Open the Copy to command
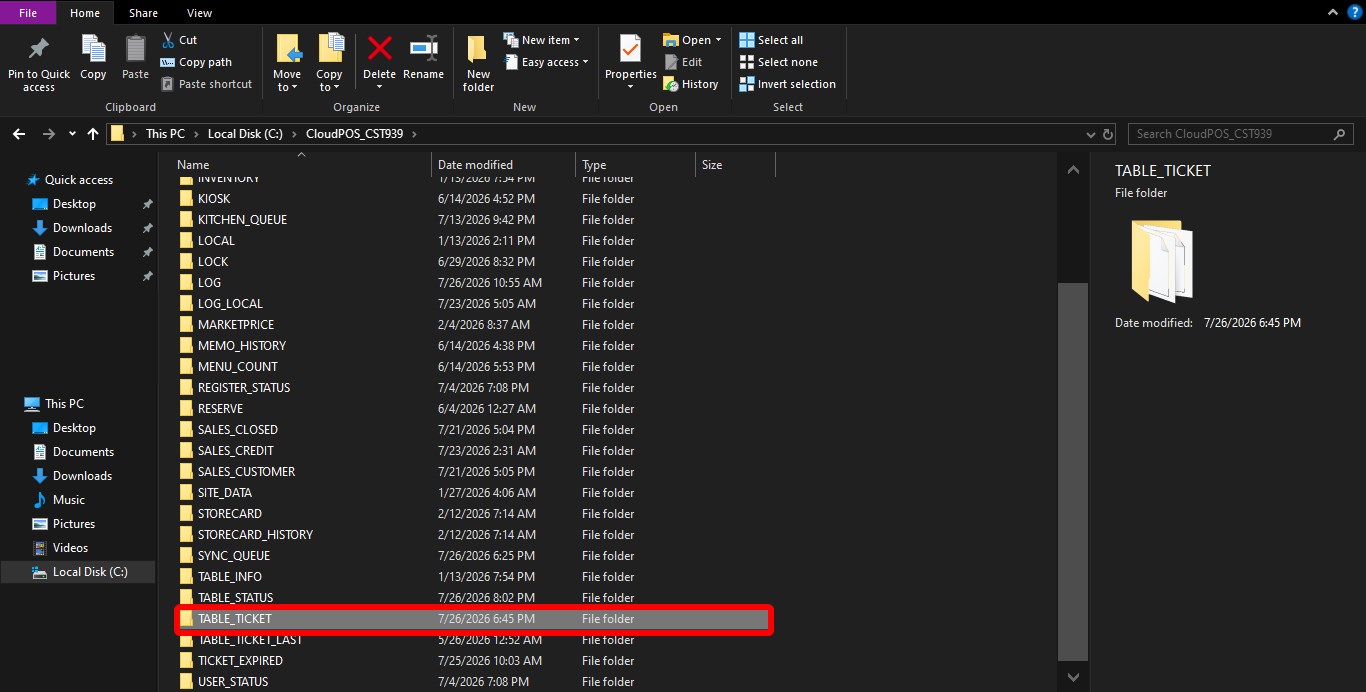This screenshot has width=1366, height=692. click(x=329, y=63)
